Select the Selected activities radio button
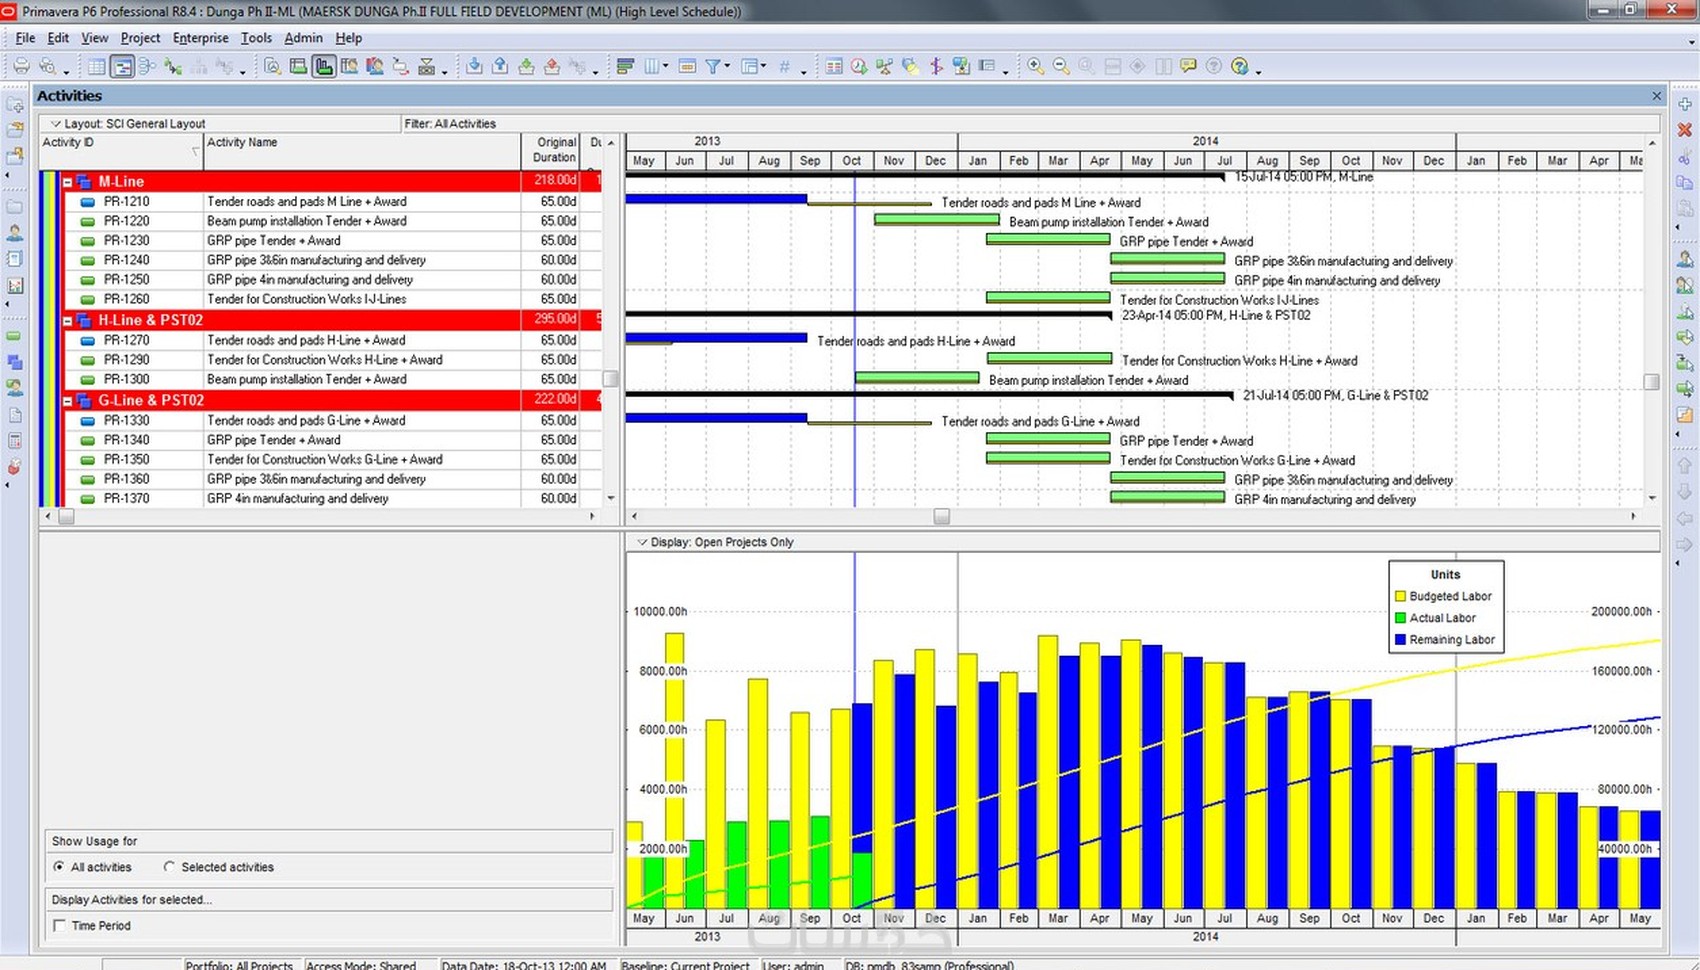The width and height of the screenshot is (1700, 970). 169,867
